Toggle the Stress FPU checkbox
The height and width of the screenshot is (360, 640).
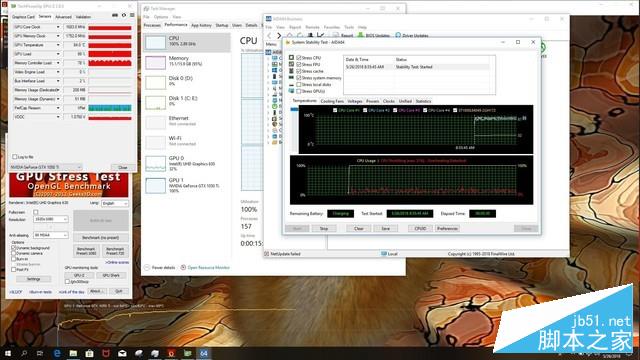click(x=299, y=64)
